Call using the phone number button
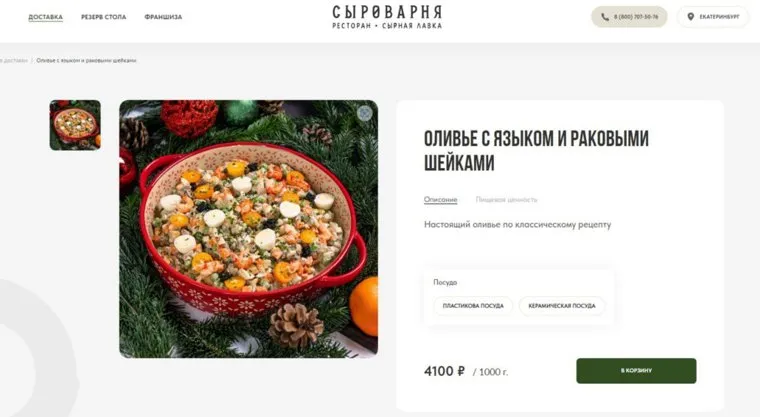This screenshot has height=417, width=760. pyautogui.click(x=629, y=17)
